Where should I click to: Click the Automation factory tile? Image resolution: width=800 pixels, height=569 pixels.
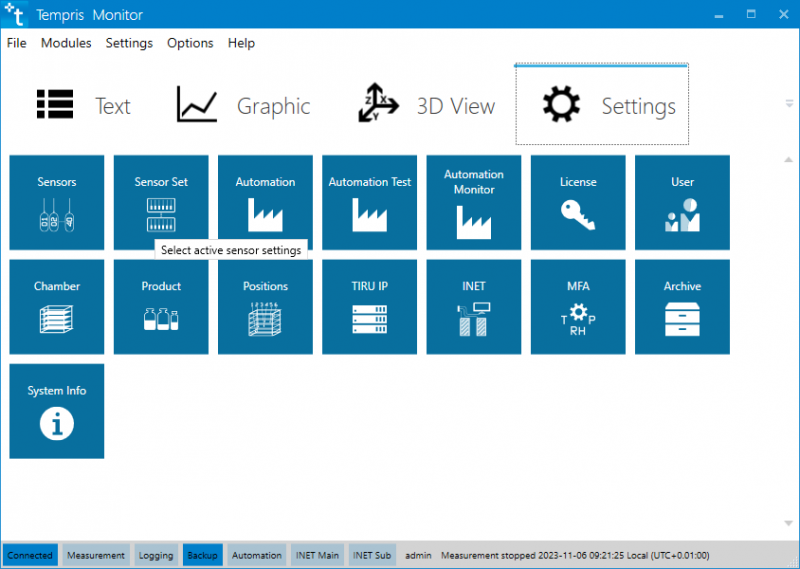(265, 202)
